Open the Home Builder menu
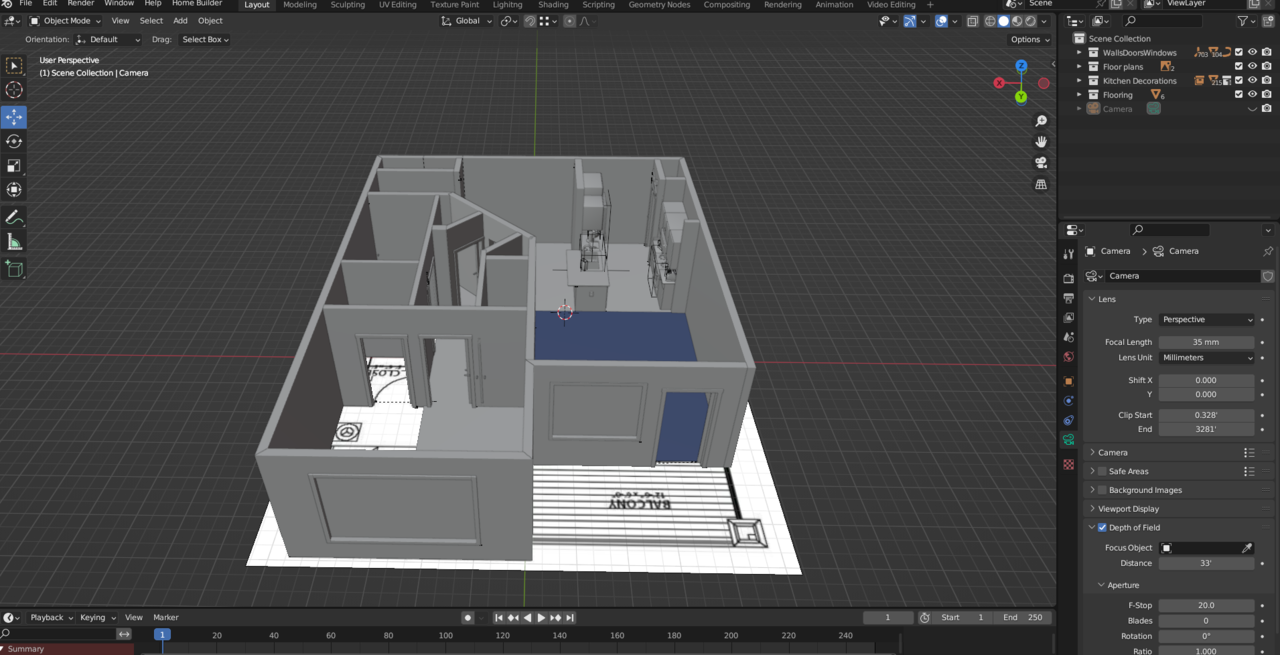The image size is (1280, 655). 196,4
